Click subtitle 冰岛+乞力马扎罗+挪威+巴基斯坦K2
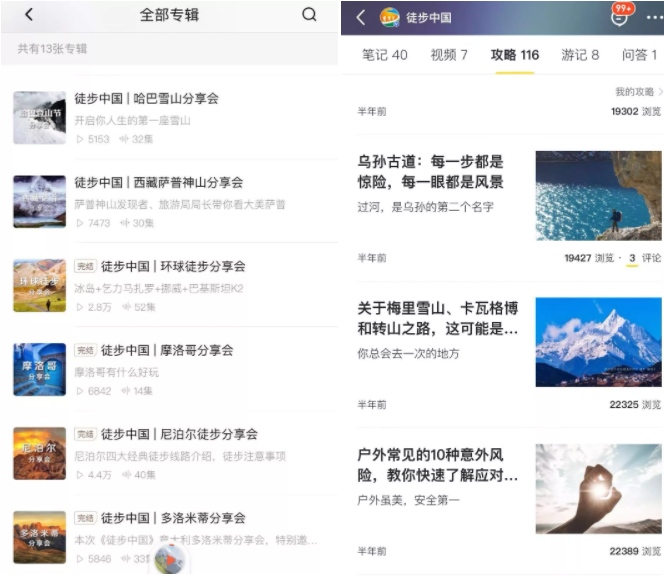The image size is (664, 576). point(159,288)
